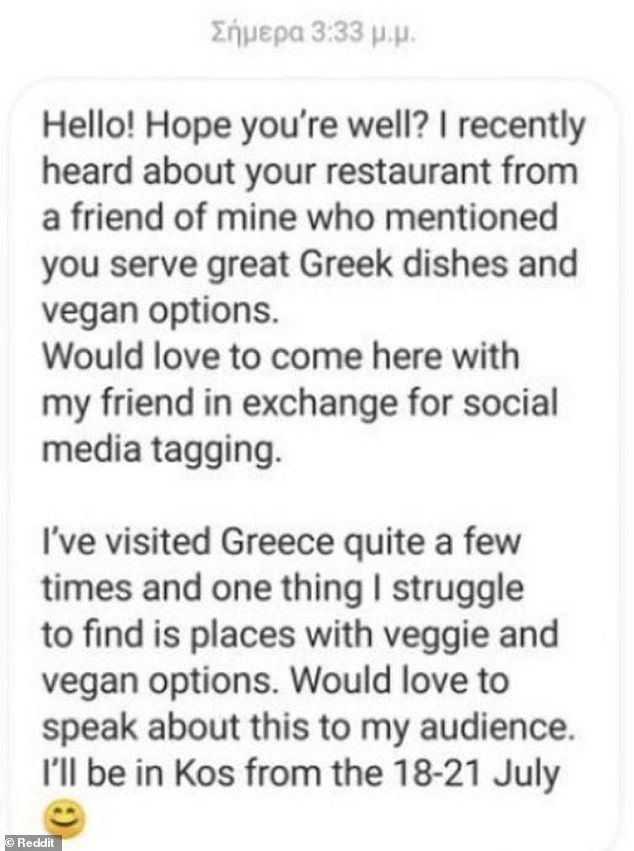Tap the word "audience."
This screenshot has height=851, width=634.
click(497, 727)
